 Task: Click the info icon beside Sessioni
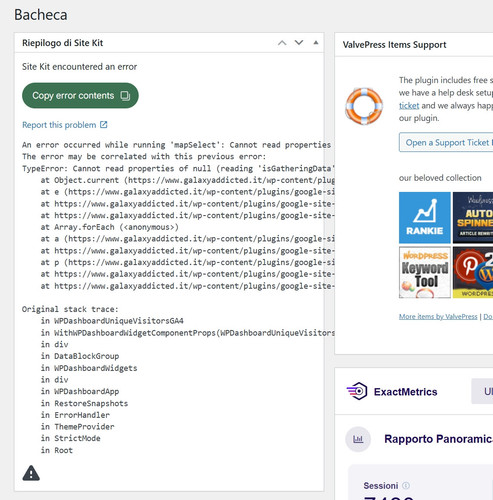pyautogui.click(x=406, y=486)
